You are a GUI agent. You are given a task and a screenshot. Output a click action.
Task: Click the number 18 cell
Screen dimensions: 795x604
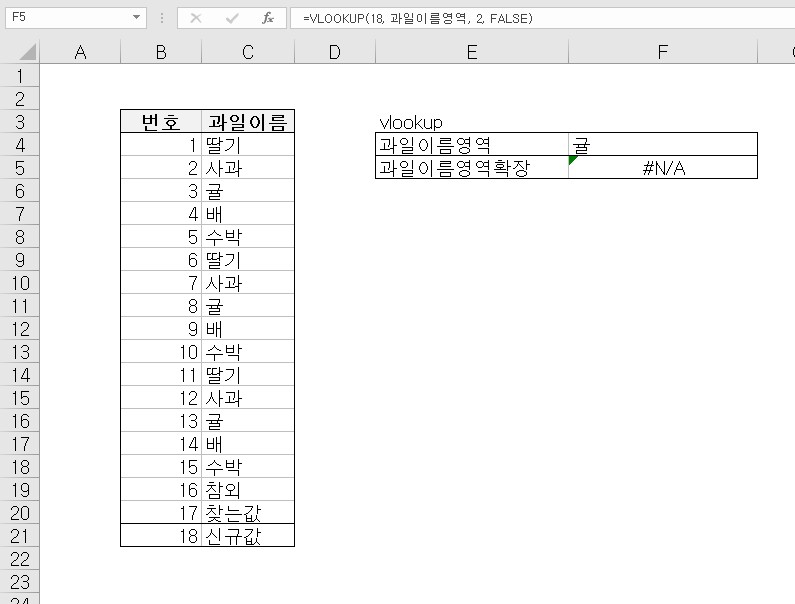tap(161, 536)
